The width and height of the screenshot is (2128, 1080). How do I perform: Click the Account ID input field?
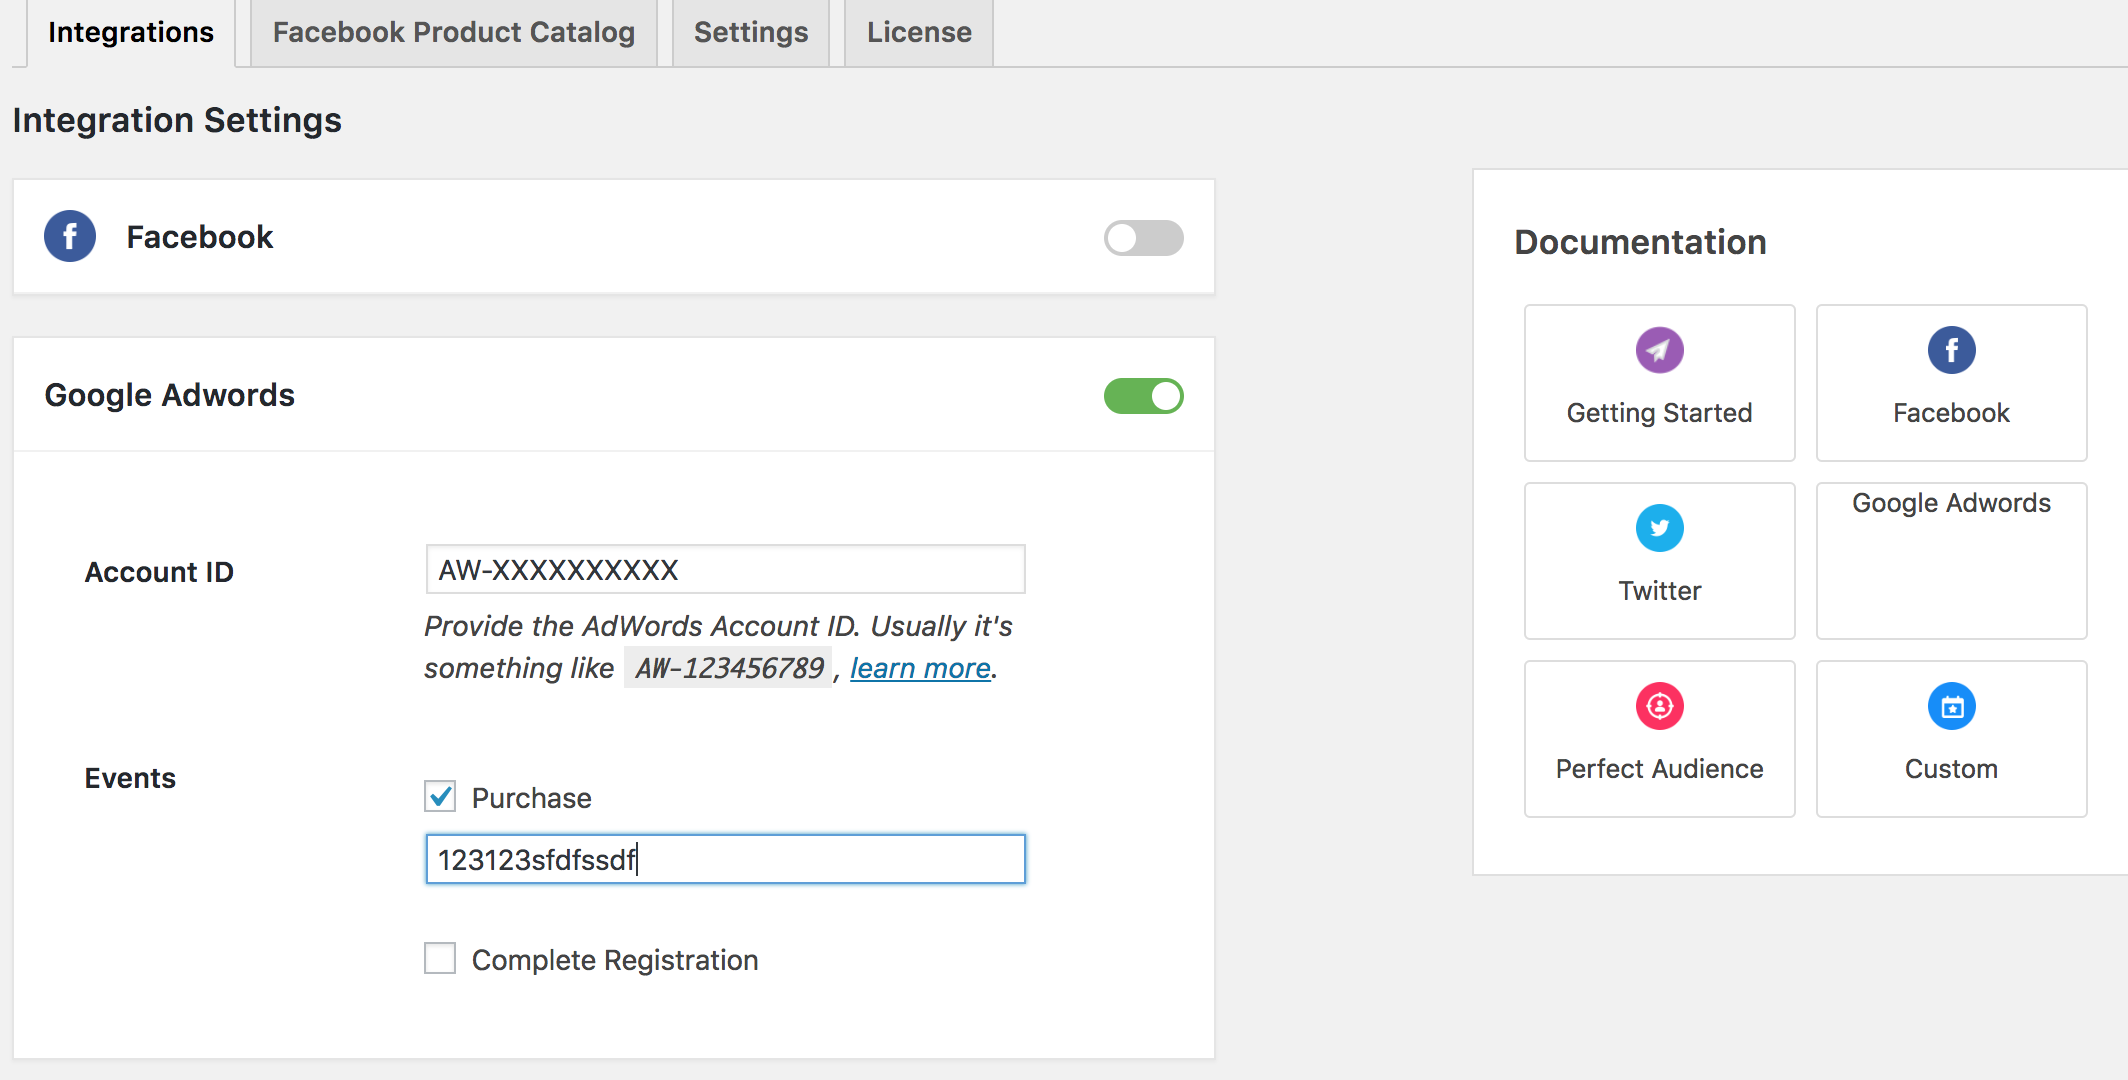(726, 570)
